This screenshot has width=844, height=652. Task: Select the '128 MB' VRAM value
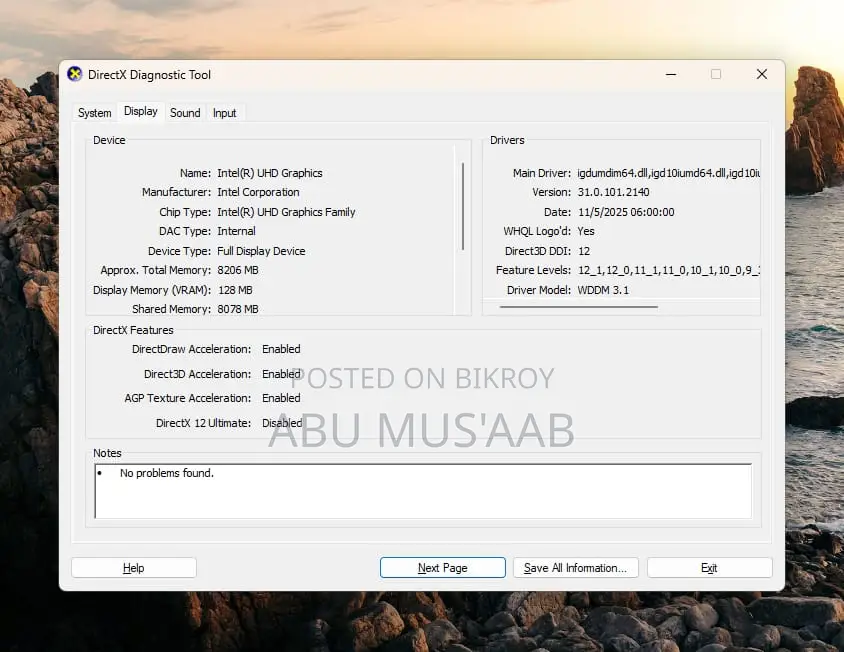235,290
